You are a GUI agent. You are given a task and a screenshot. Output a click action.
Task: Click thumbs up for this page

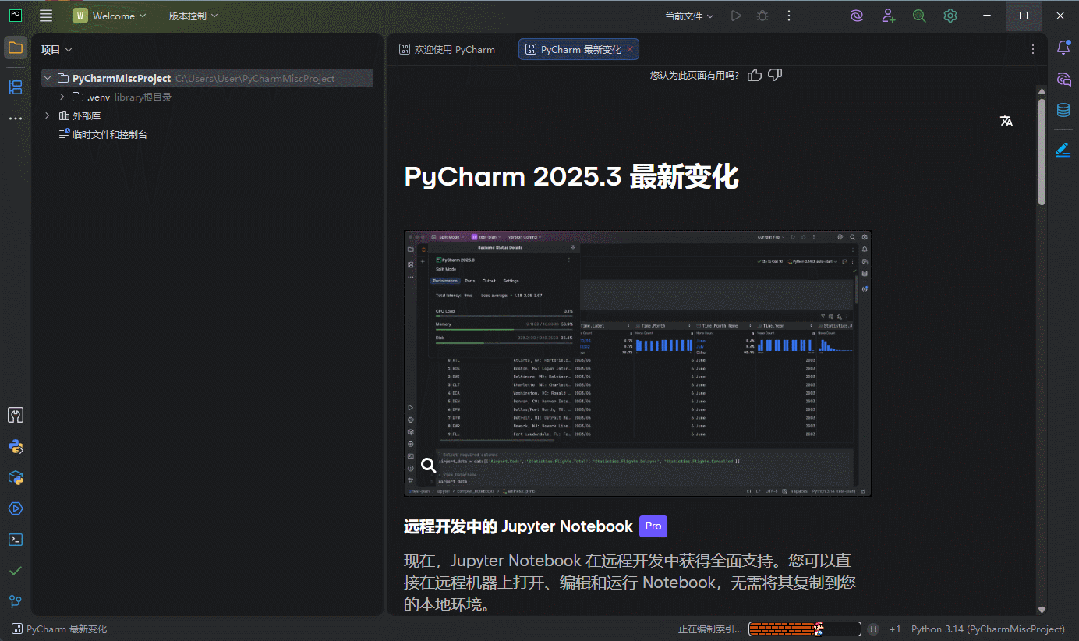[x=755, y=75]
